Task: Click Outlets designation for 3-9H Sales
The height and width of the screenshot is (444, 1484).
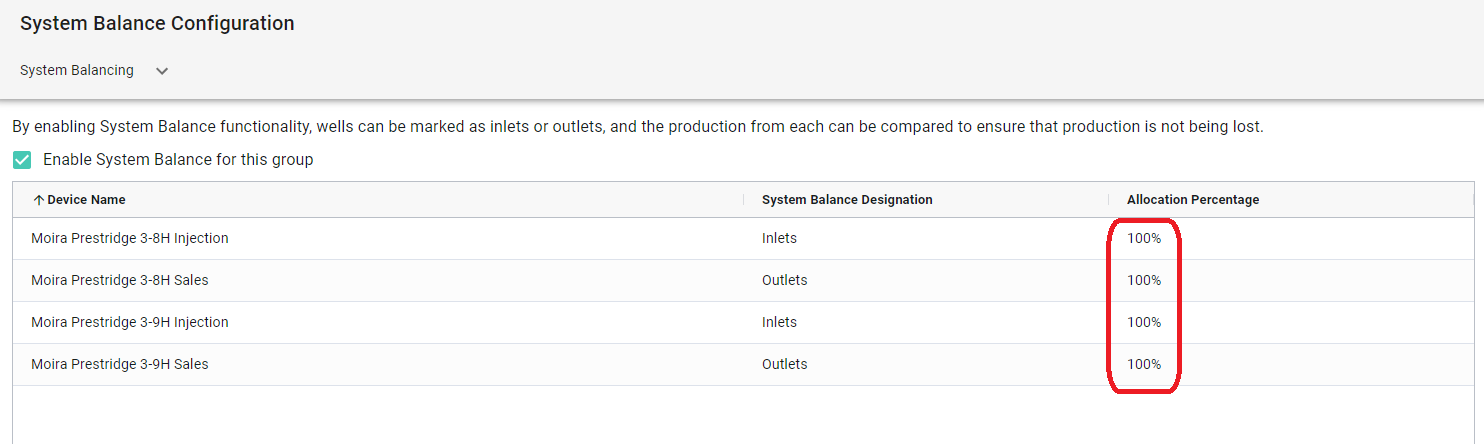Action: point(784,365)
